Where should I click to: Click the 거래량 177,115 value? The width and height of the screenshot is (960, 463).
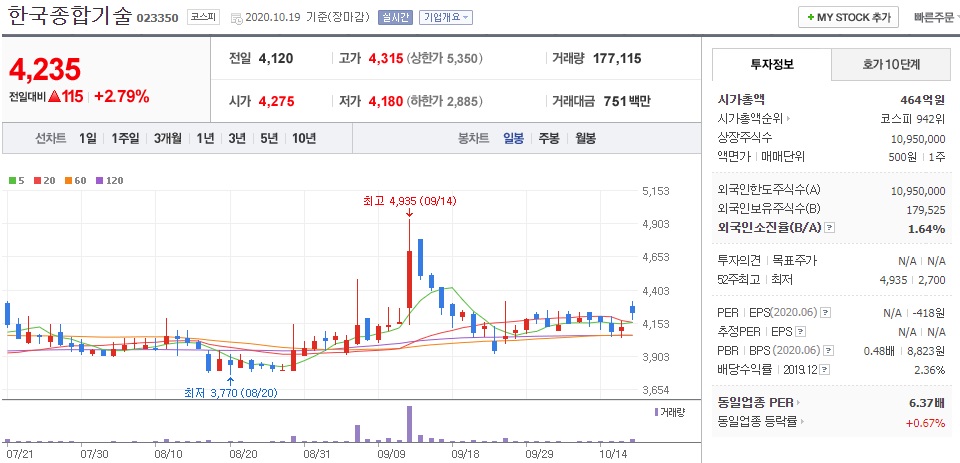coord(617,59)
